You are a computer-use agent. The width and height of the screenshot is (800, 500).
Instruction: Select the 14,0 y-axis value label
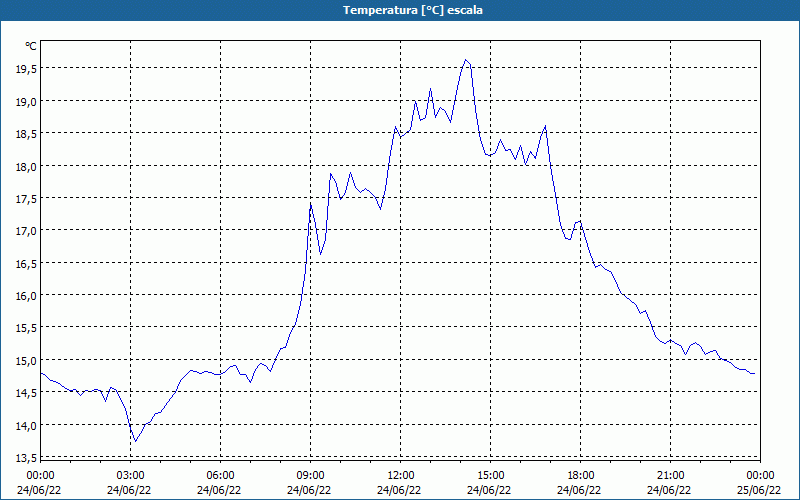tap(26, 426)
